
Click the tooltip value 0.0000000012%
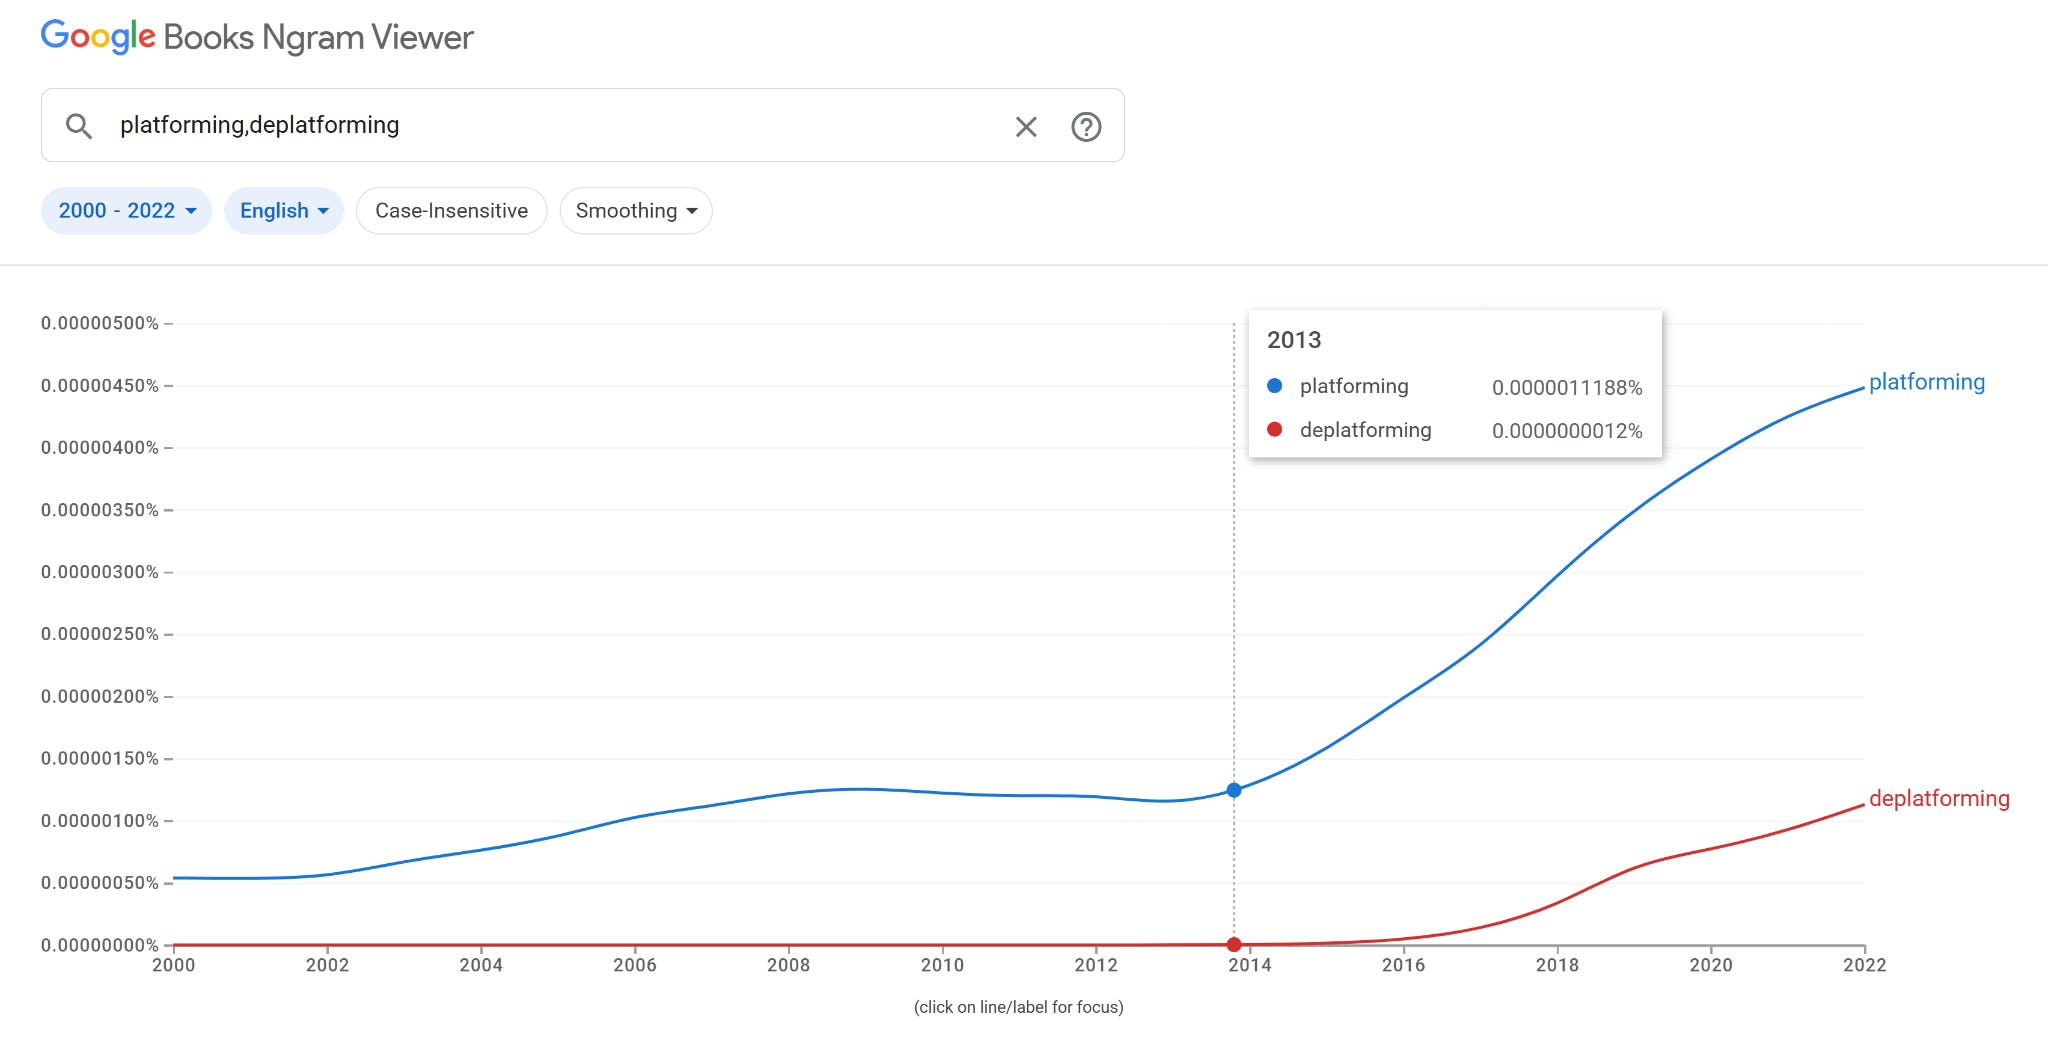pyautogui.click(x=1567, y=431)
